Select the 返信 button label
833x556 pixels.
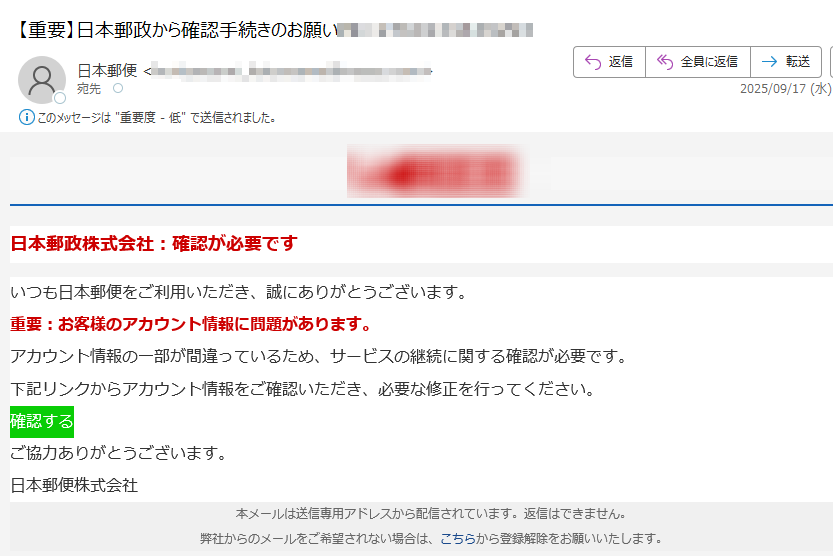(x=620, y=62)
